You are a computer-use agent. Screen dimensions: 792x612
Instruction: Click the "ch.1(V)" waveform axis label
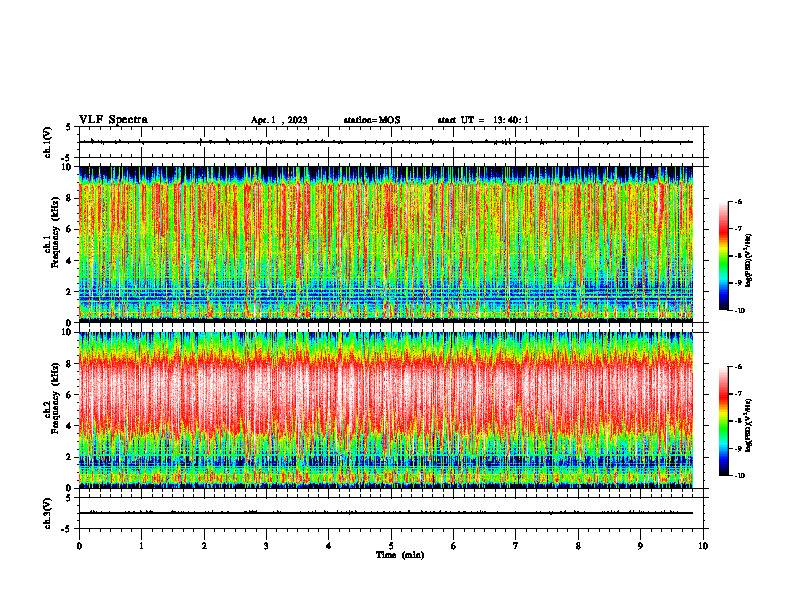48,142
